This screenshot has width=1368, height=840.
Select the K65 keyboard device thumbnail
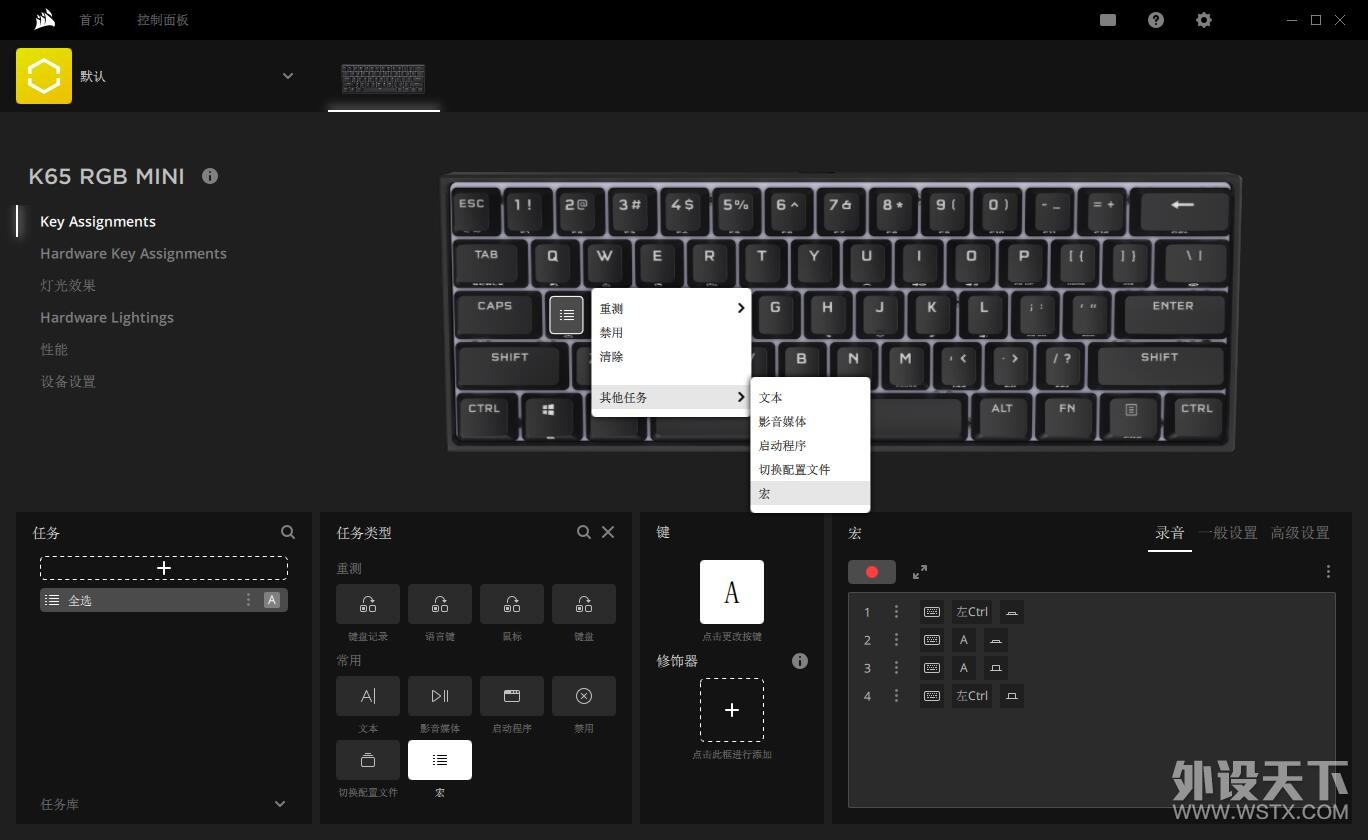click(x=383, y=79)
